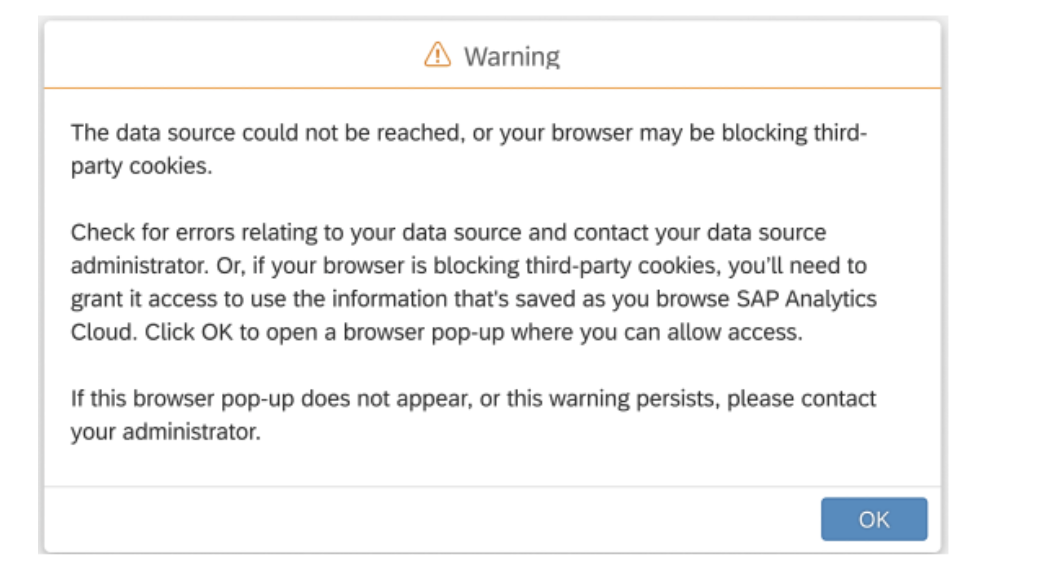
Task: Click the line starting 'If this browser pop-up'
Action: 473,398
